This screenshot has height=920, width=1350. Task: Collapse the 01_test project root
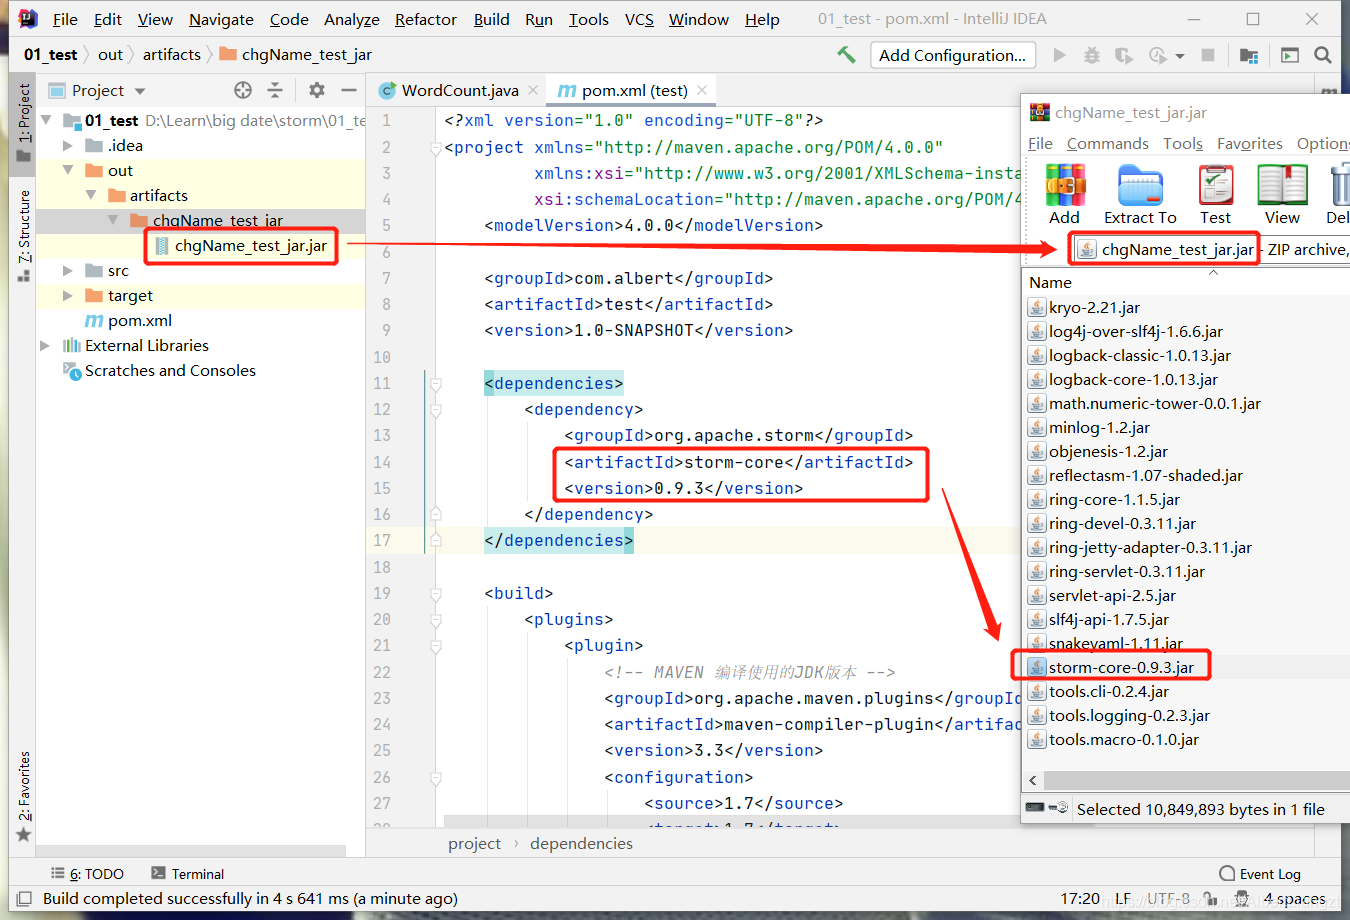click(x=46, y=120)
